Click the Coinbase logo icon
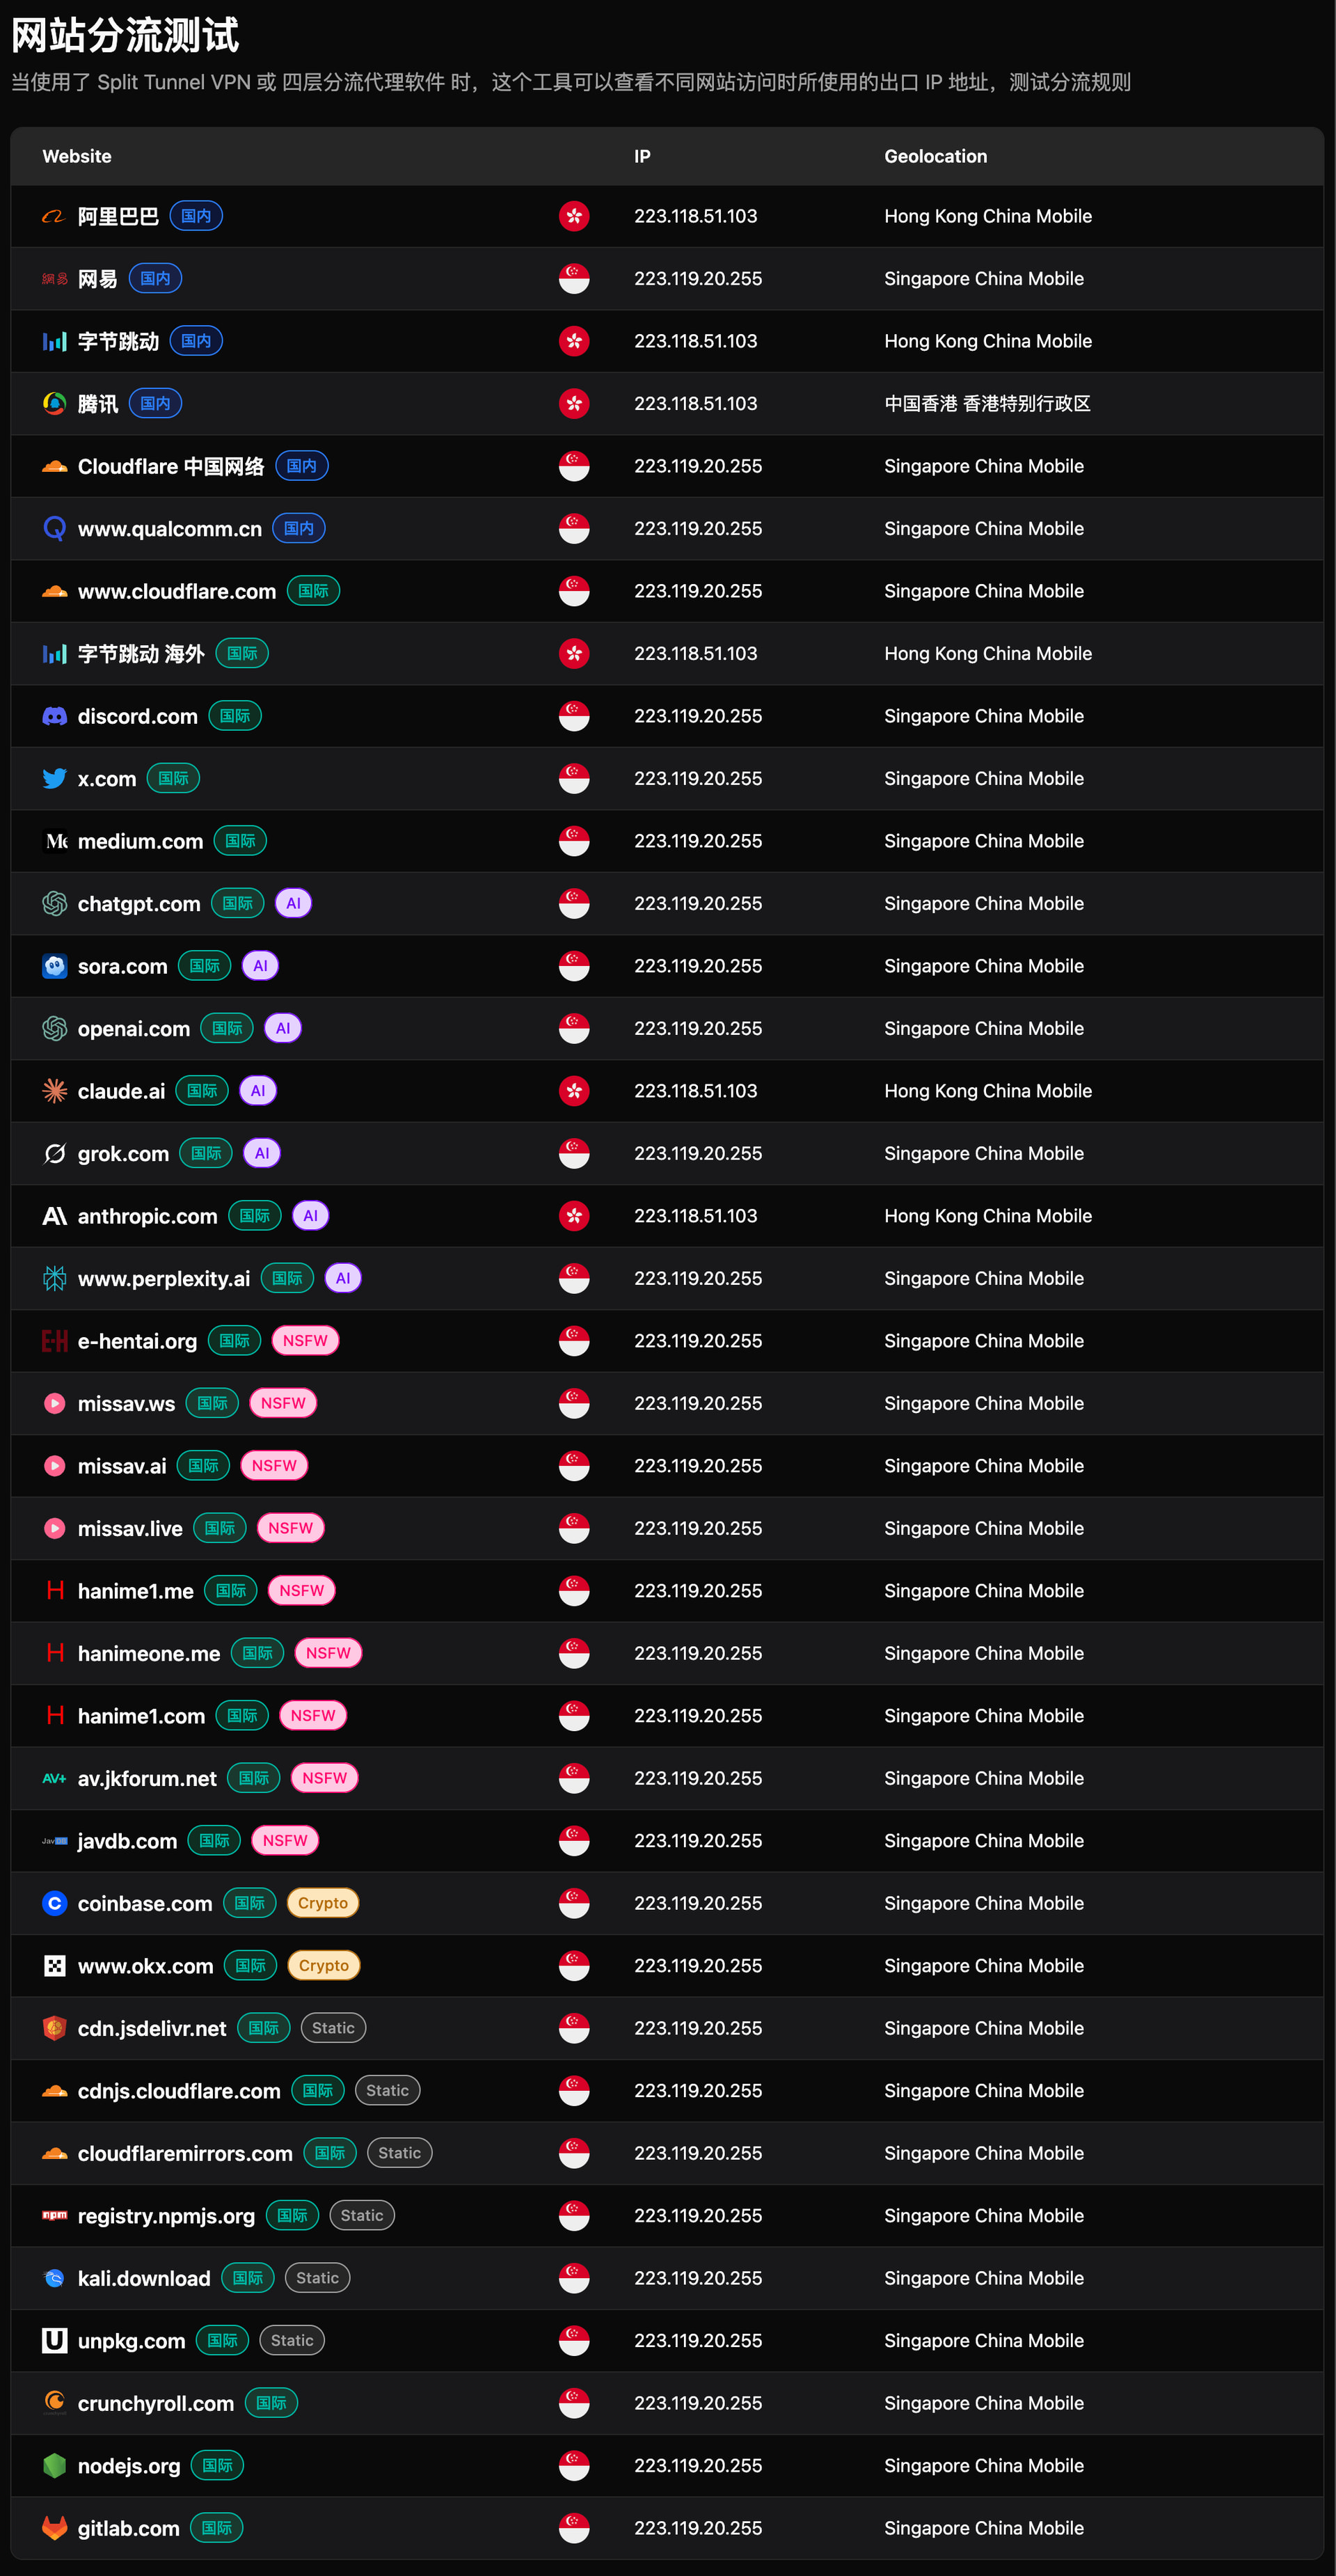This screenshot has width=1336, height=2576. 54,1903
